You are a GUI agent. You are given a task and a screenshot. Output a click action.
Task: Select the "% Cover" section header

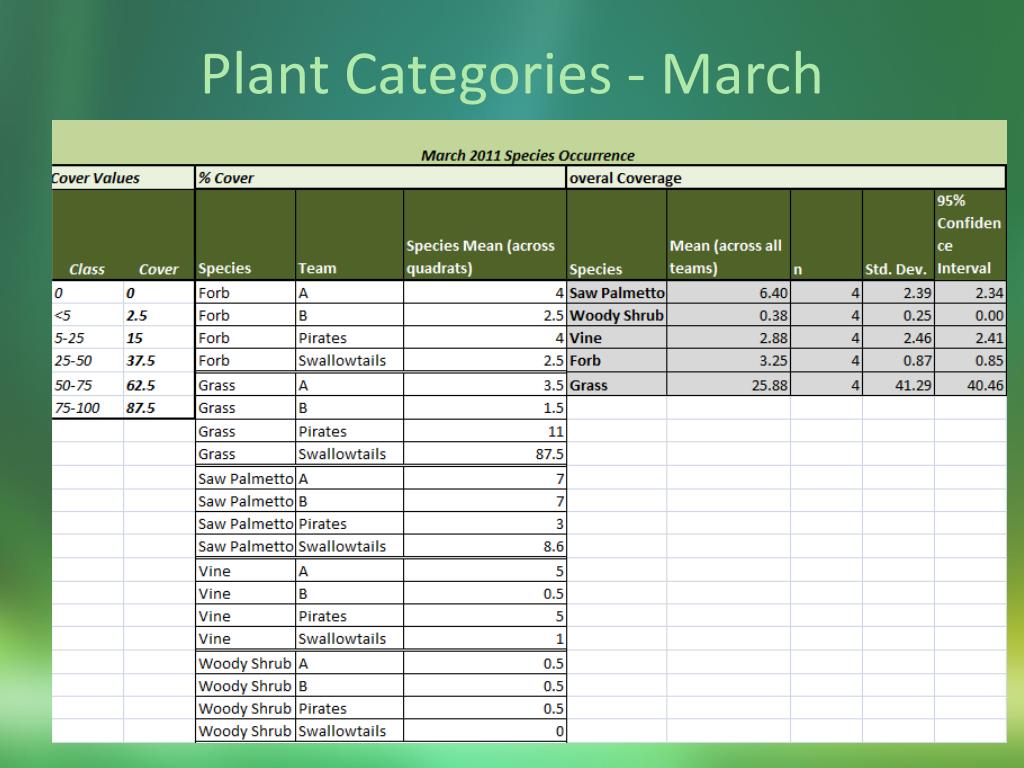click(x=226, y=178)
